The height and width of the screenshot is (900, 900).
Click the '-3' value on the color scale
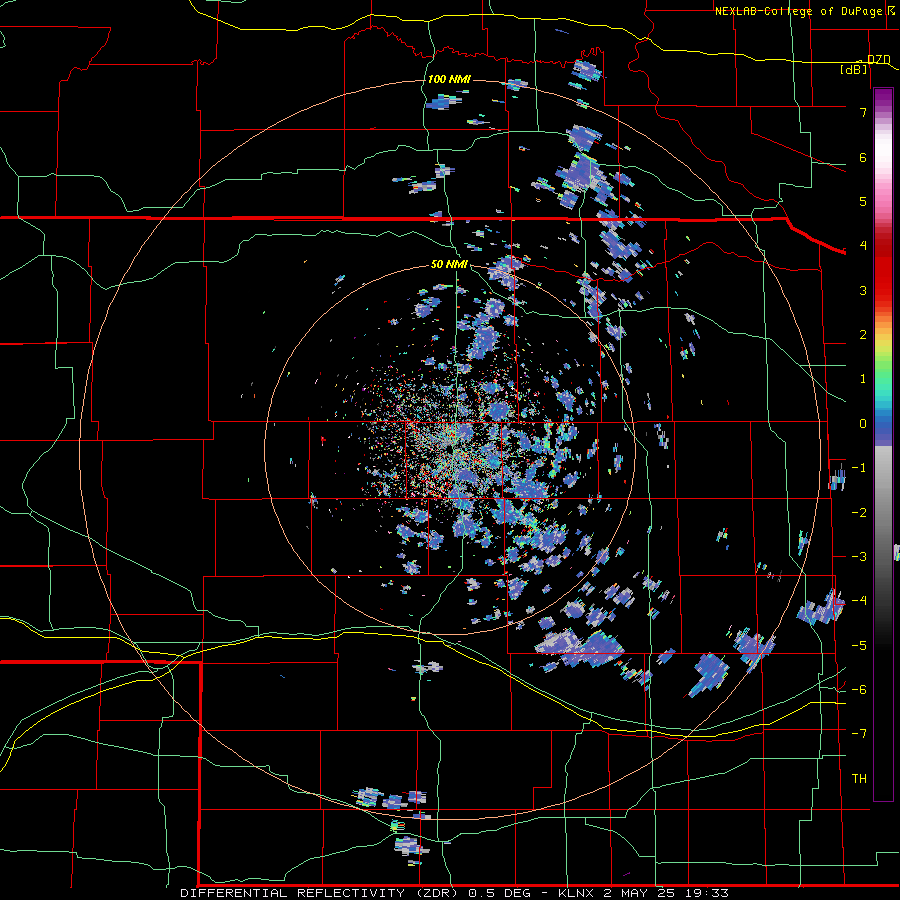[x=859, y=557]
